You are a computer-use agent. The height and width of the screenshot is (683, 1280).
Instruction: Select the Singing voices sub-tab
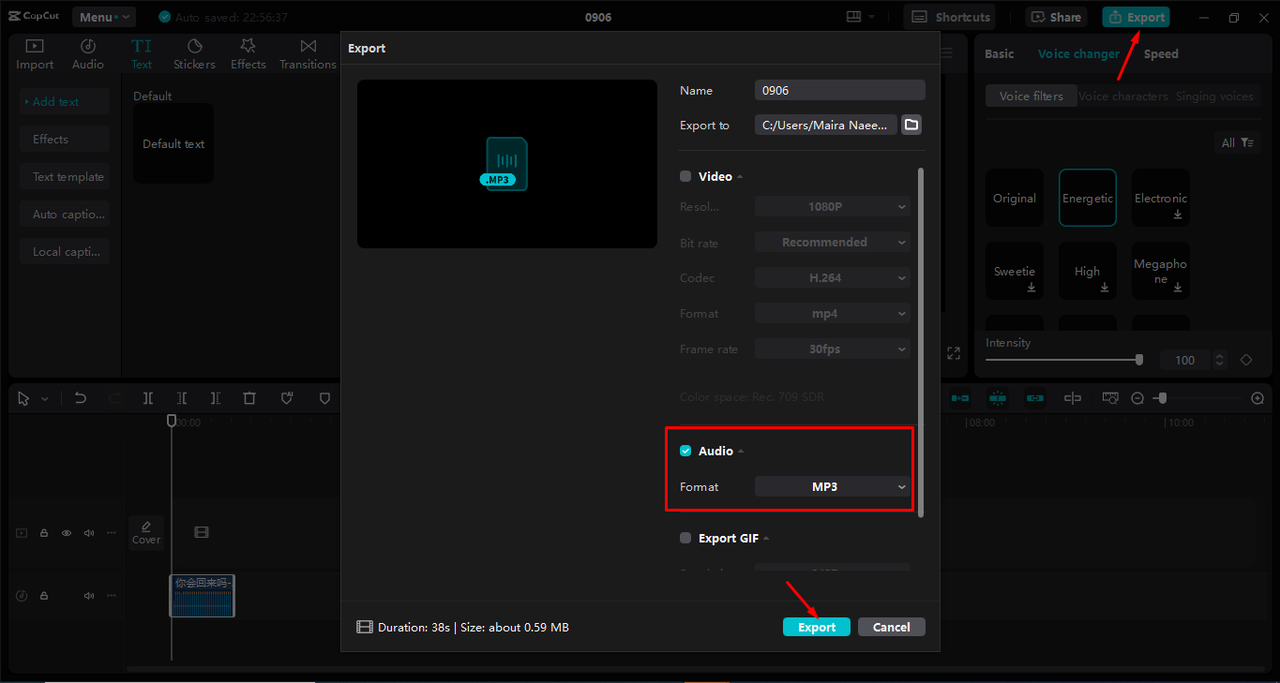(x=1214, y=96)
